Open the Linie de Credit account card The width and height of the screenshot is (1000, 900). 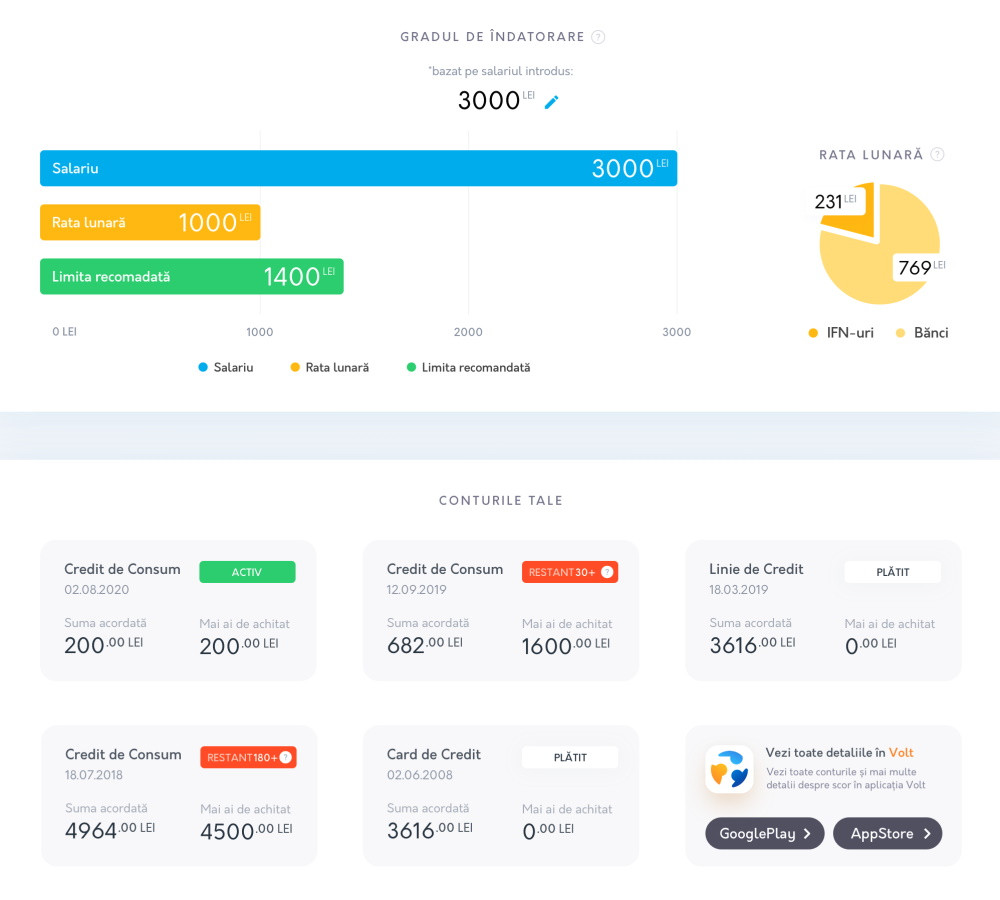823,610
